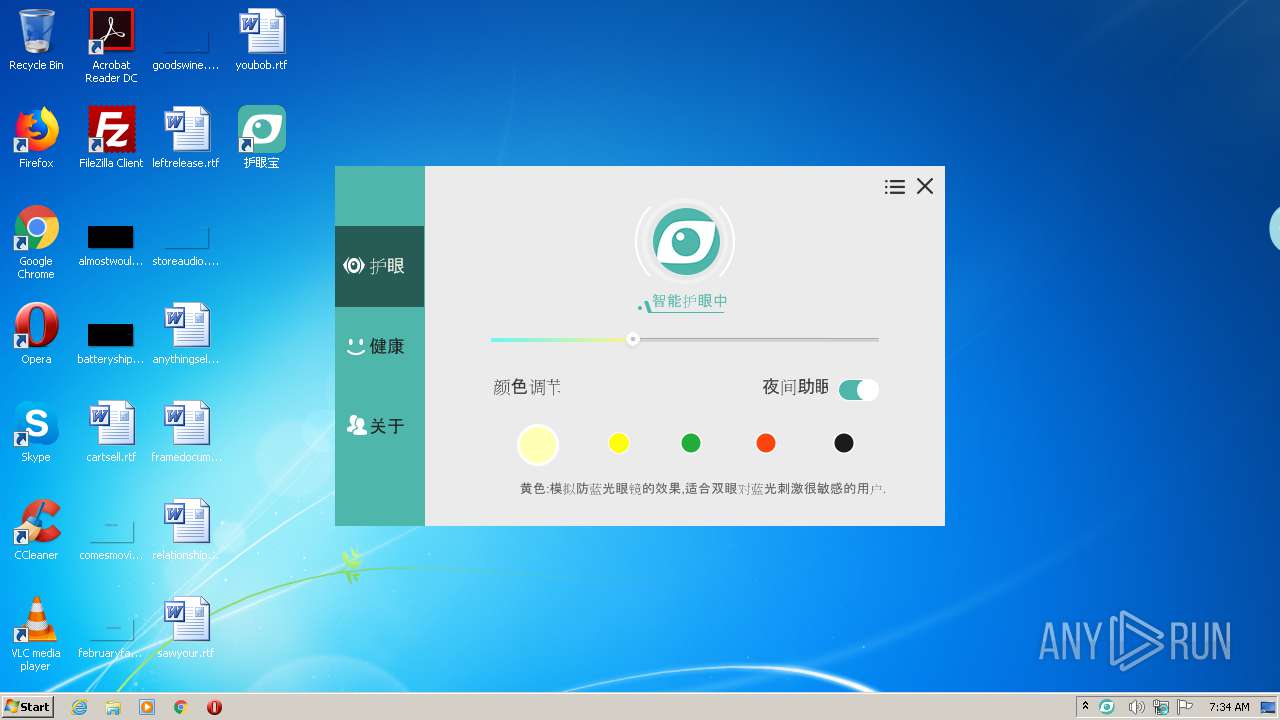Viewport: 1280px width, 720px height.
Task: Open the 护眼 eye-protection tab
Action: point(379,266)
